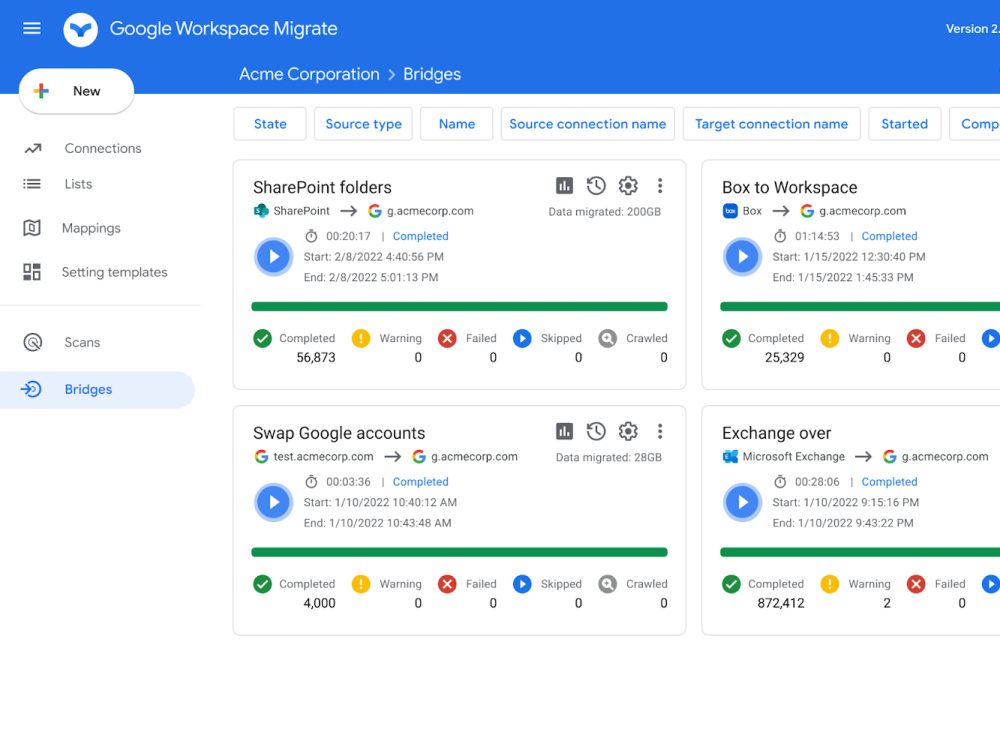Open Lists in the sidebar
1000x750 pixels.
78,184
